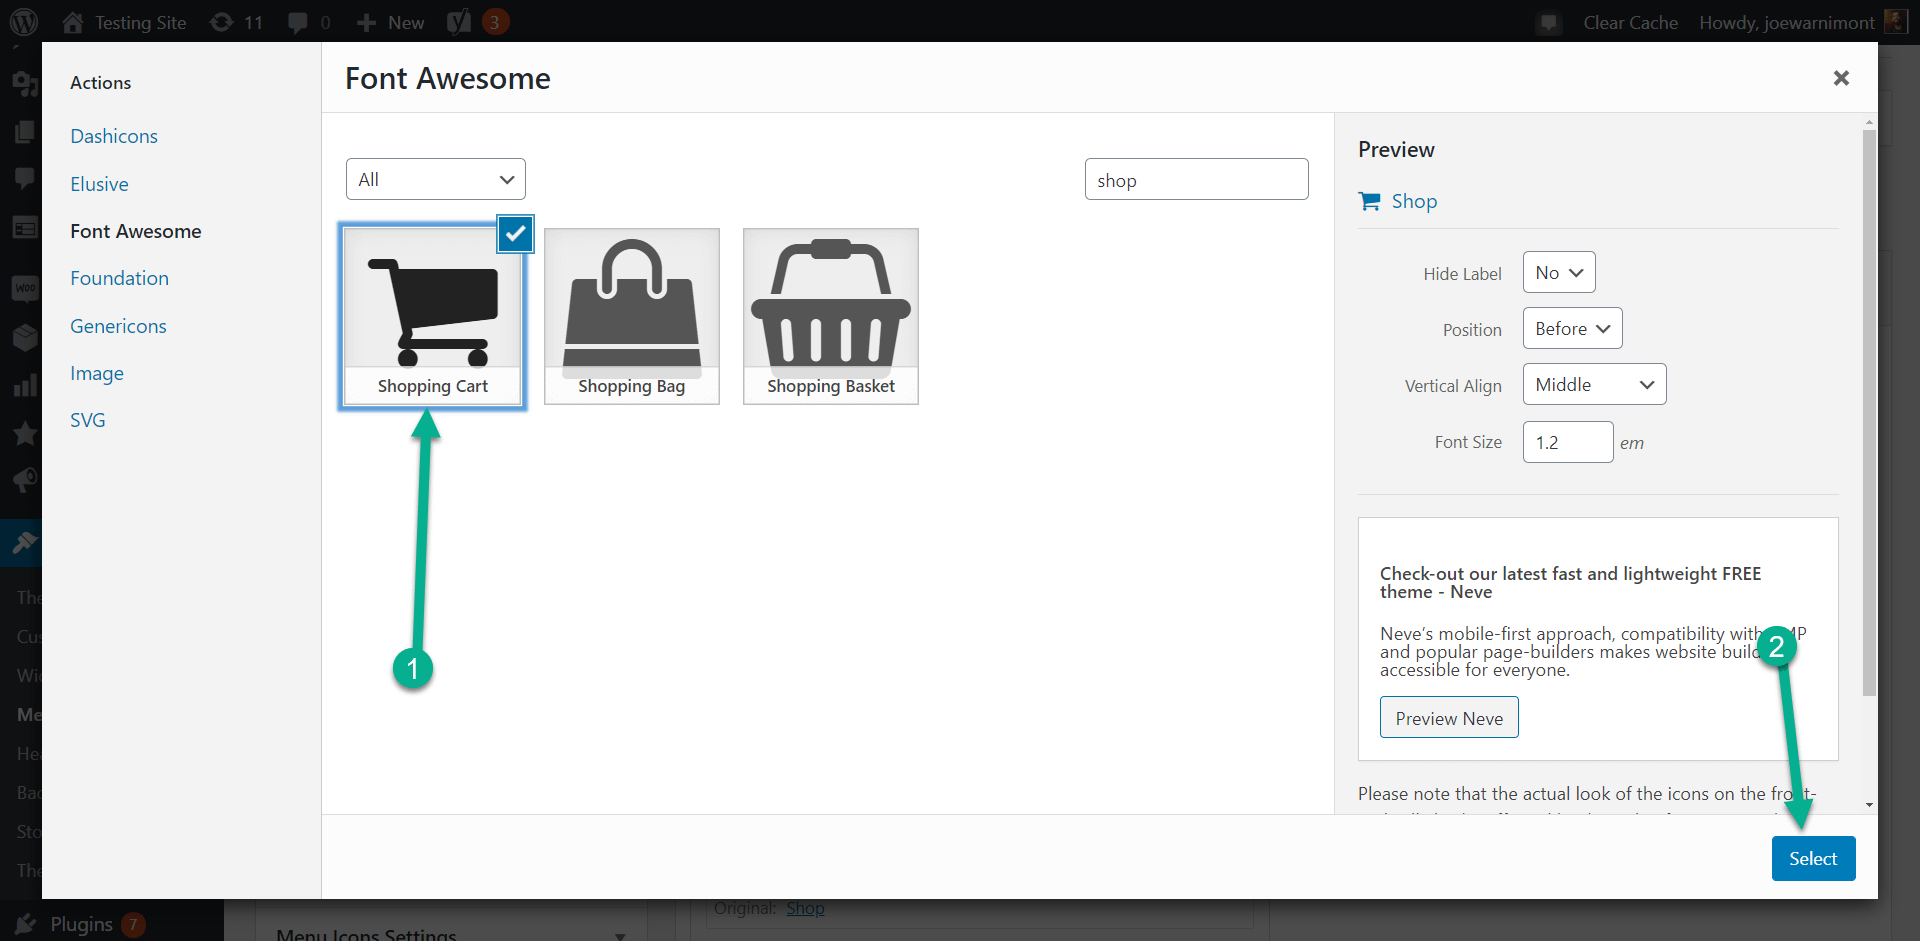Change Hide Label to Yes
1920x941 pixels.
click(1557, 272)
